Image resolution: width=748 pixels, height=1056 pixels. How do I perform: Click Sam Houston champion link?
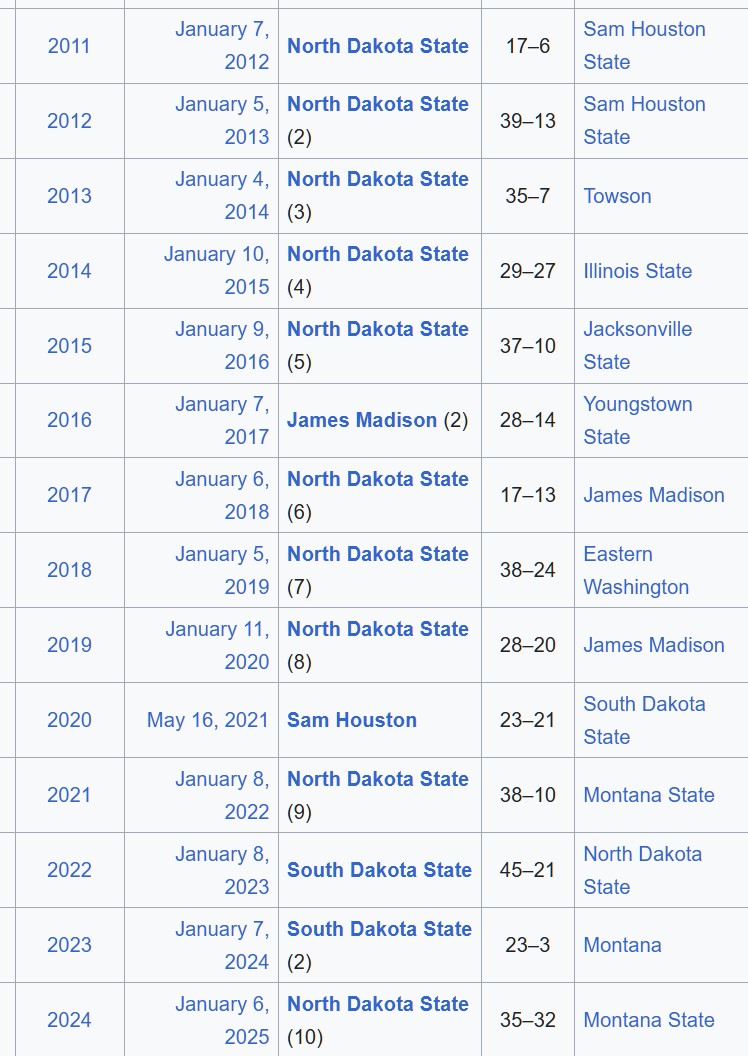(x=352, y=720)
